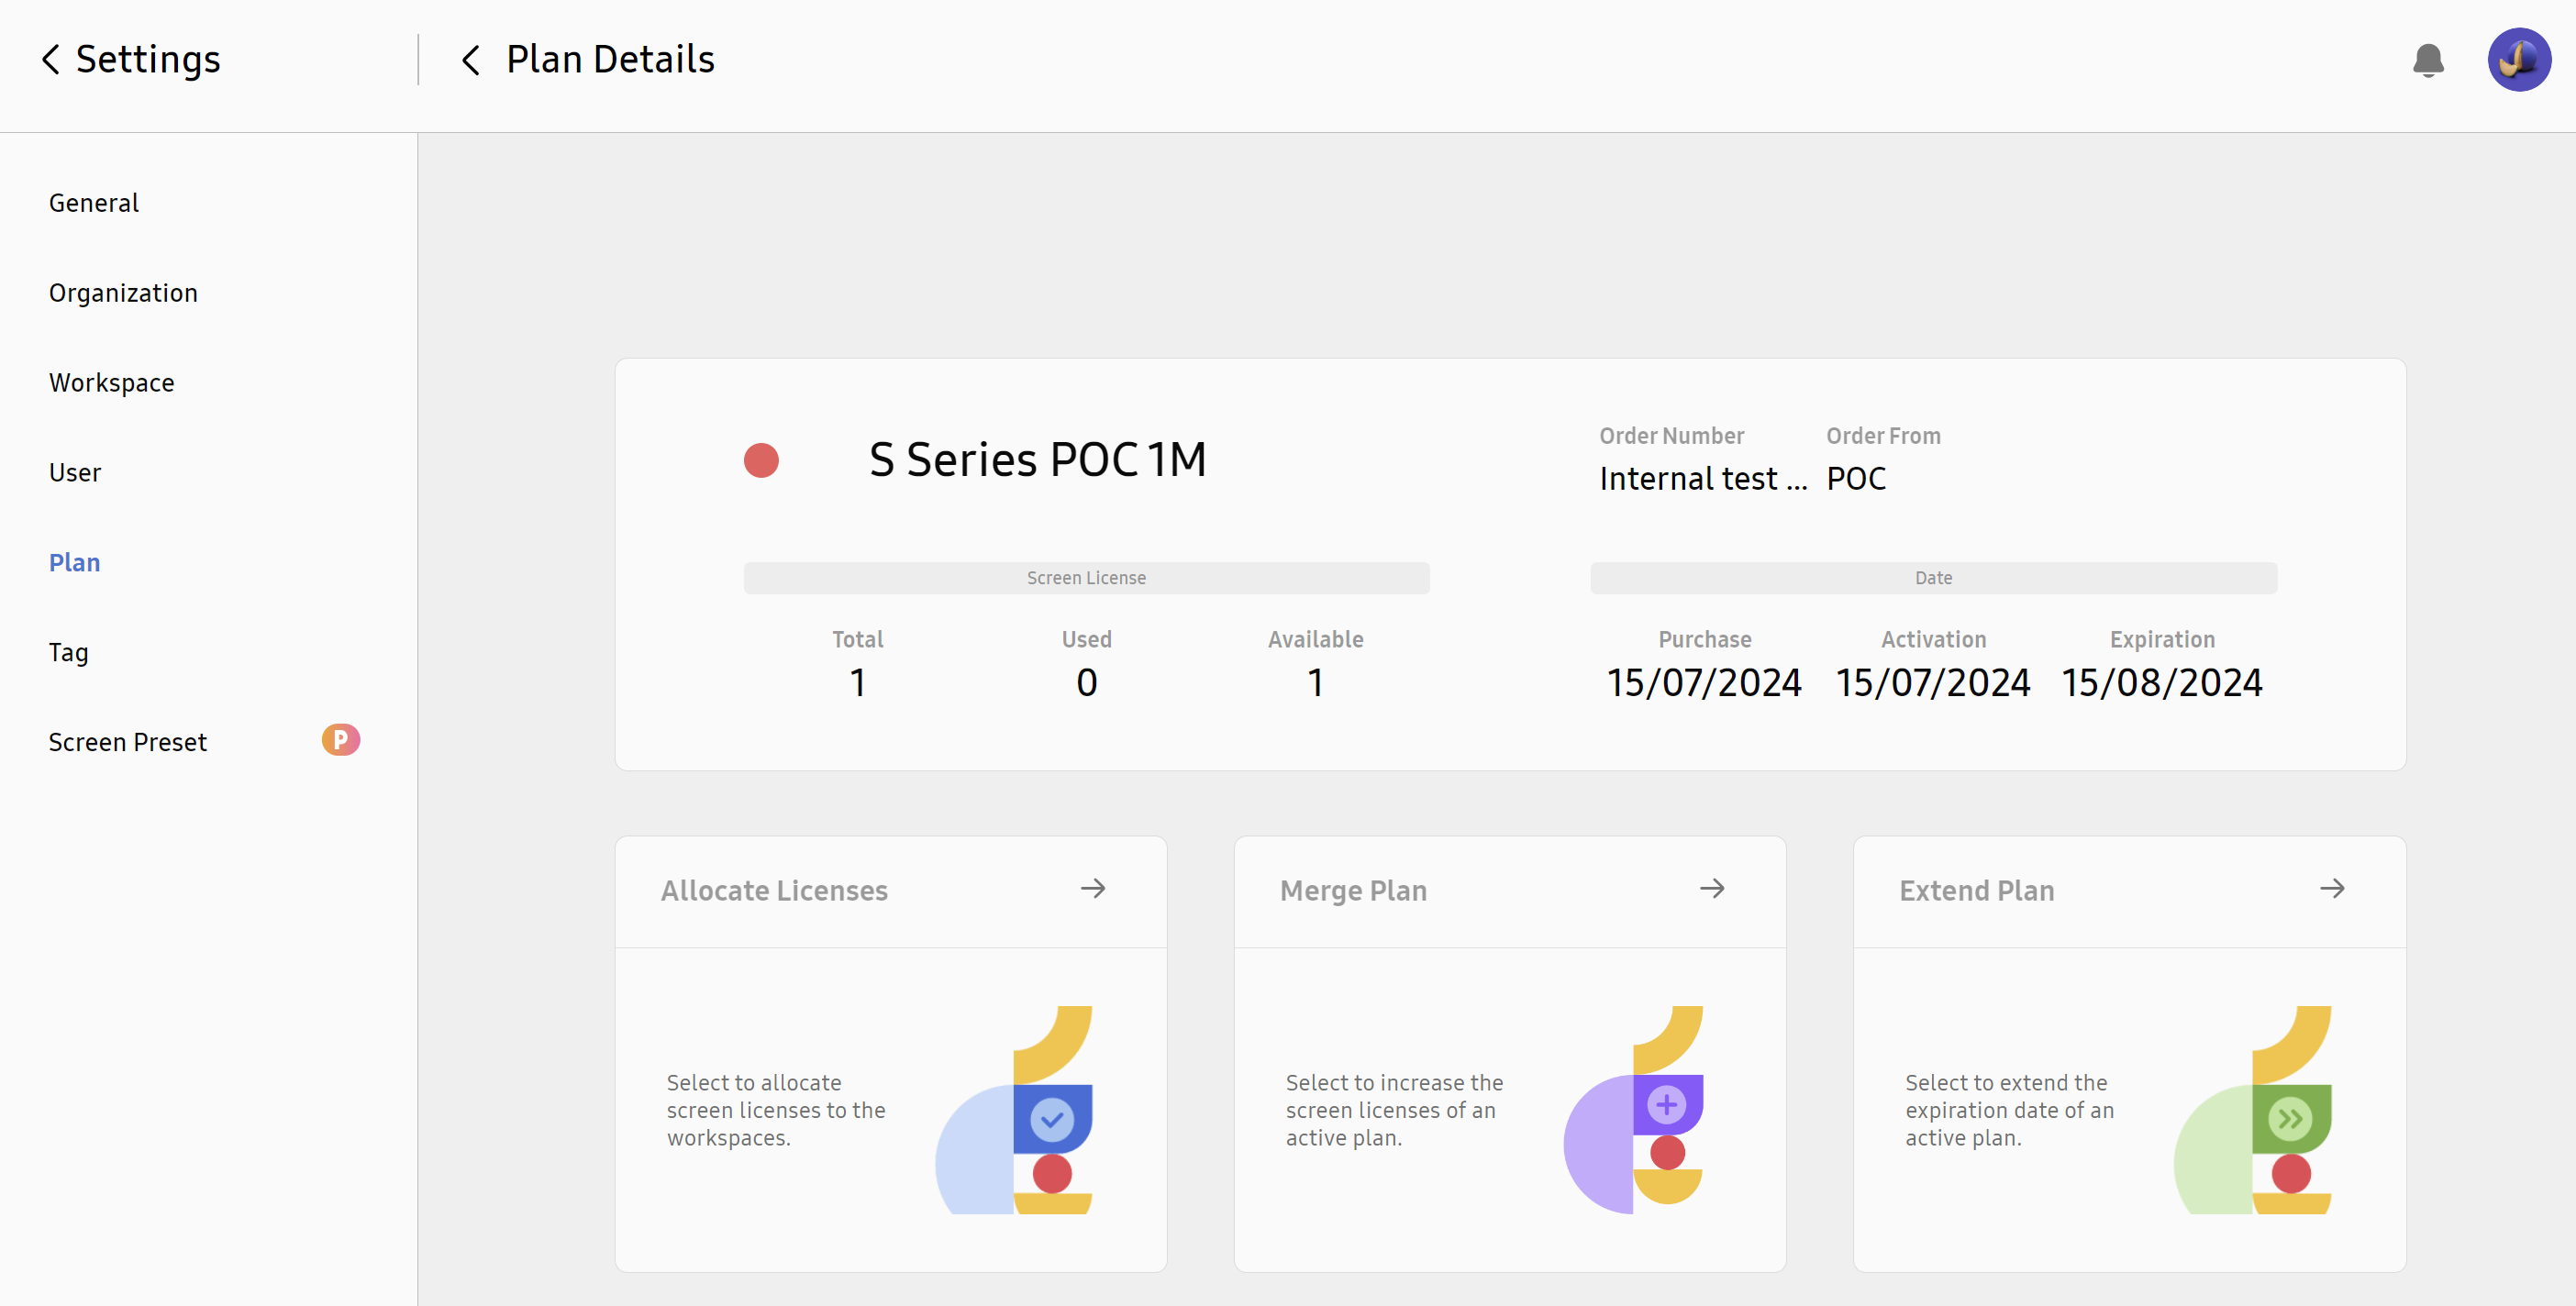Select Workspace in the sidebar
Viewport: 2576px width, 1306px height.
(111, 383)
